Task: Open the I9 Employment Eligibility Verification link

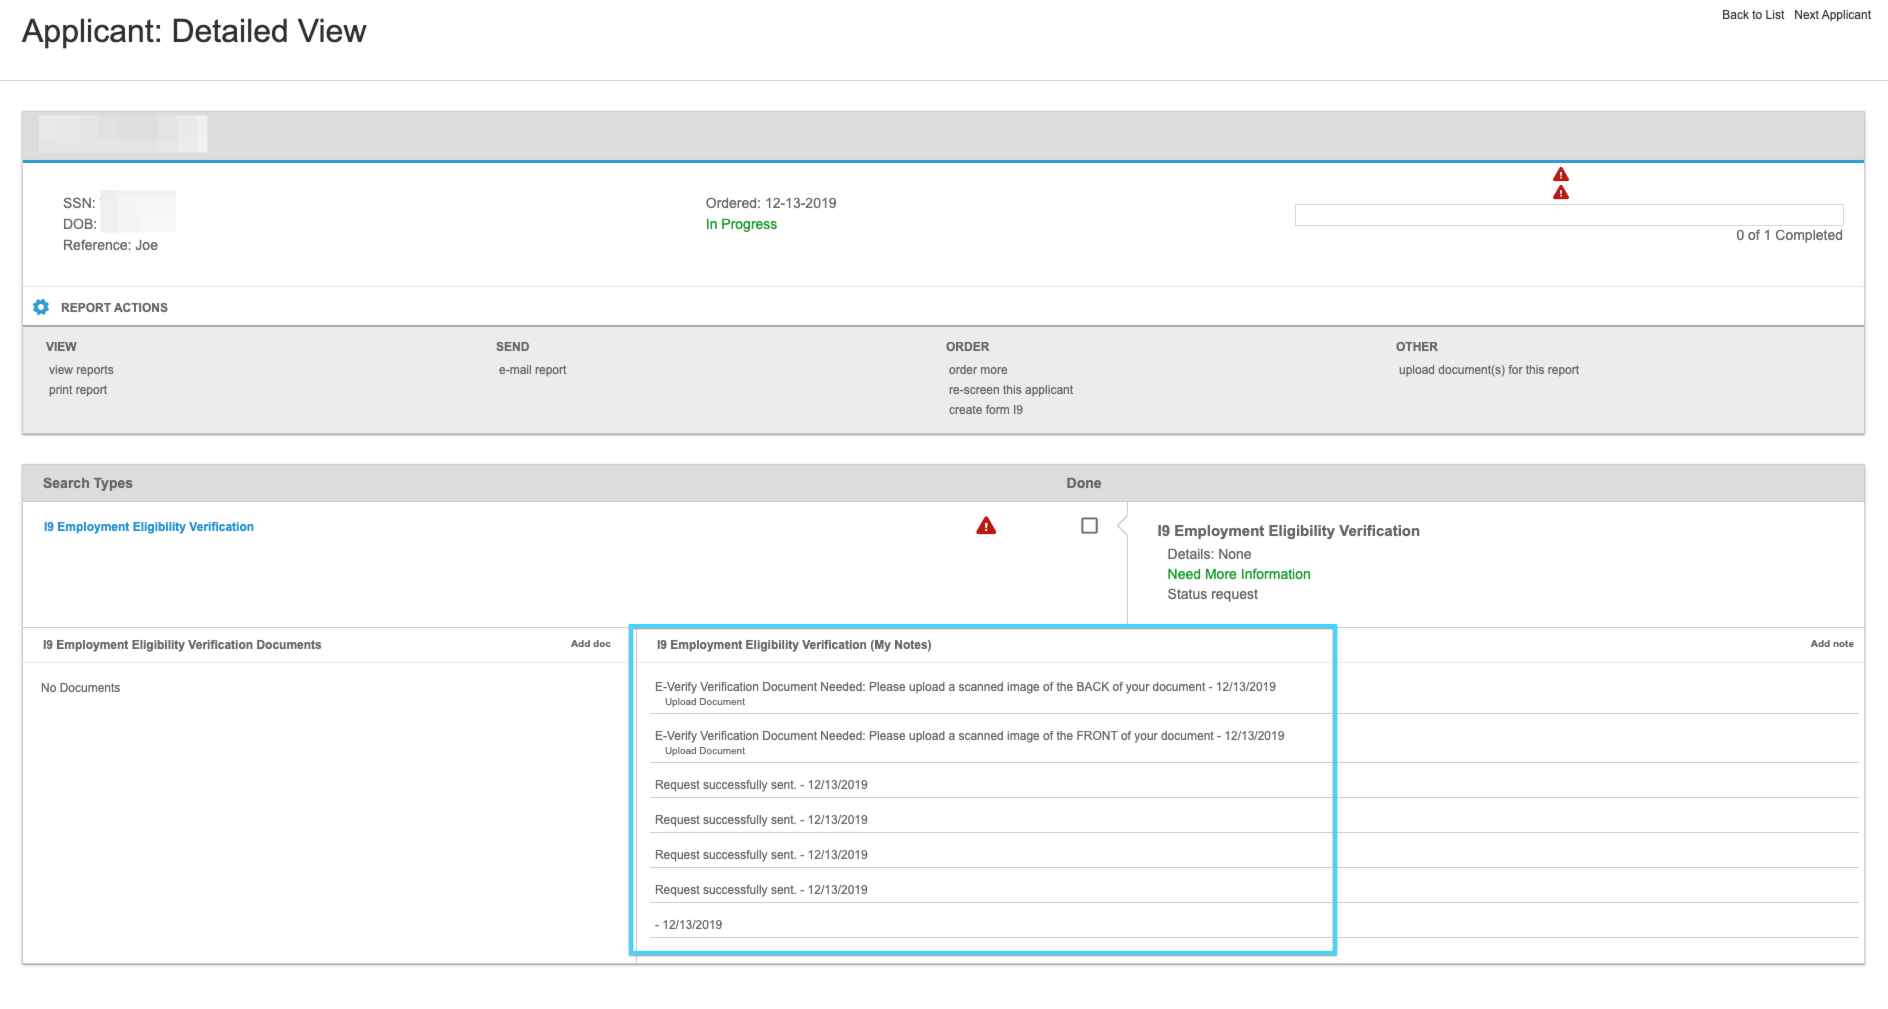Action: coord(148,527)
